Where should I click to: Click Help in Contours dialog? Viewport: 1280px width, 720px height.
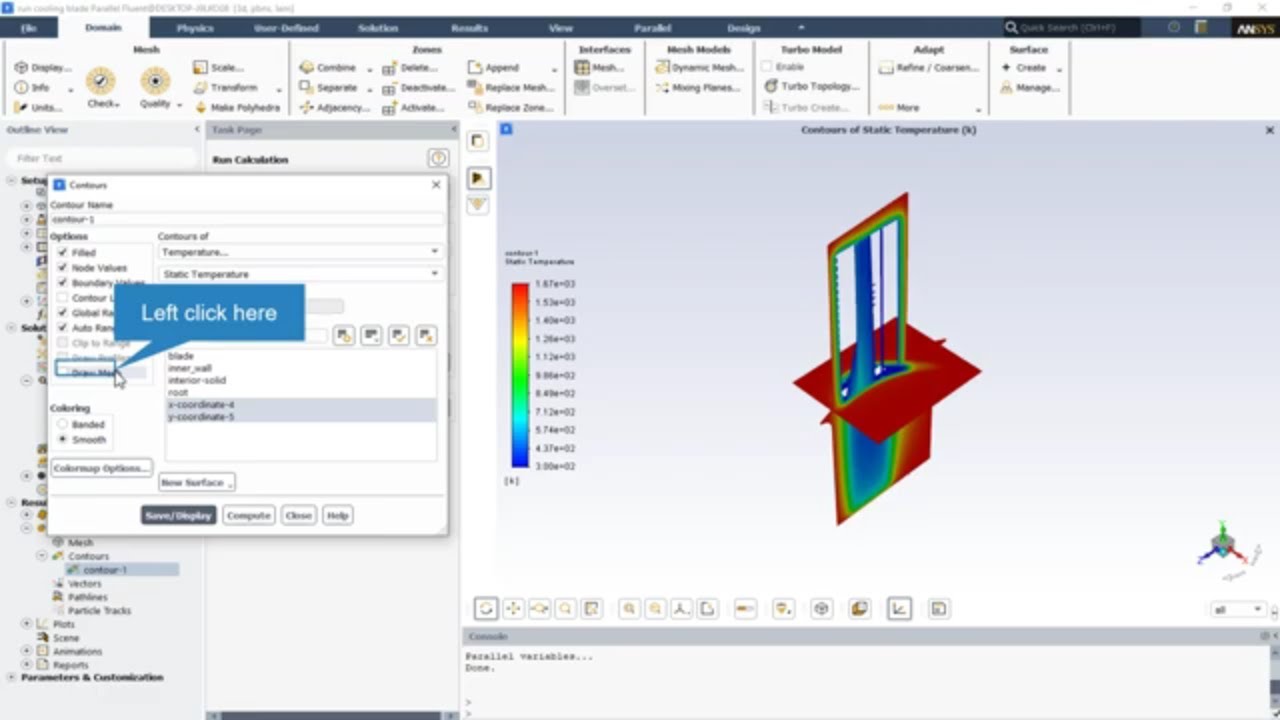tap(337, 515)
